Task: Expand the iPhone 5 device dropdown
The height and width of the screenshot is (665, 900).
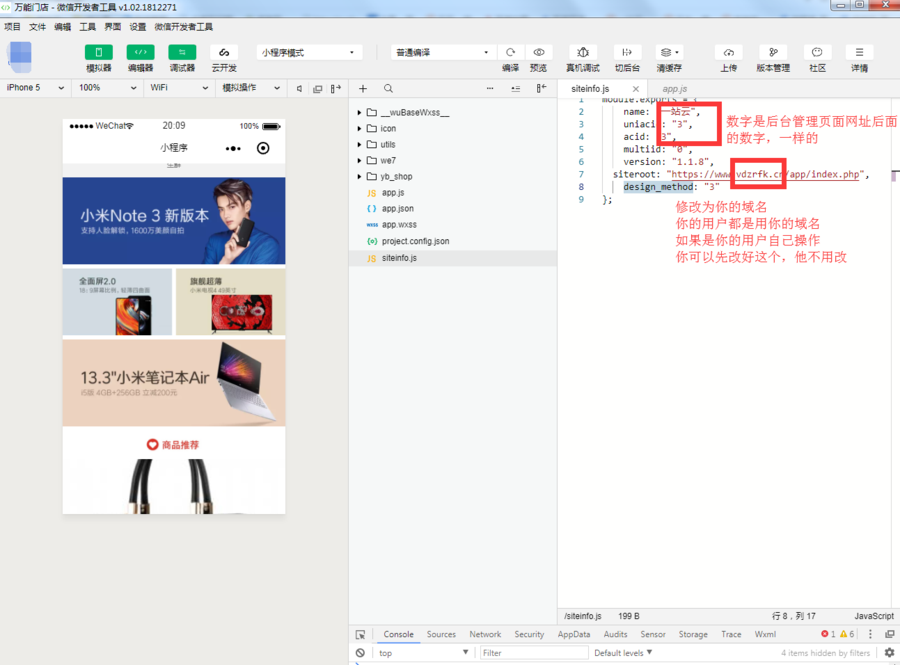Action: [x=35, y=88]
